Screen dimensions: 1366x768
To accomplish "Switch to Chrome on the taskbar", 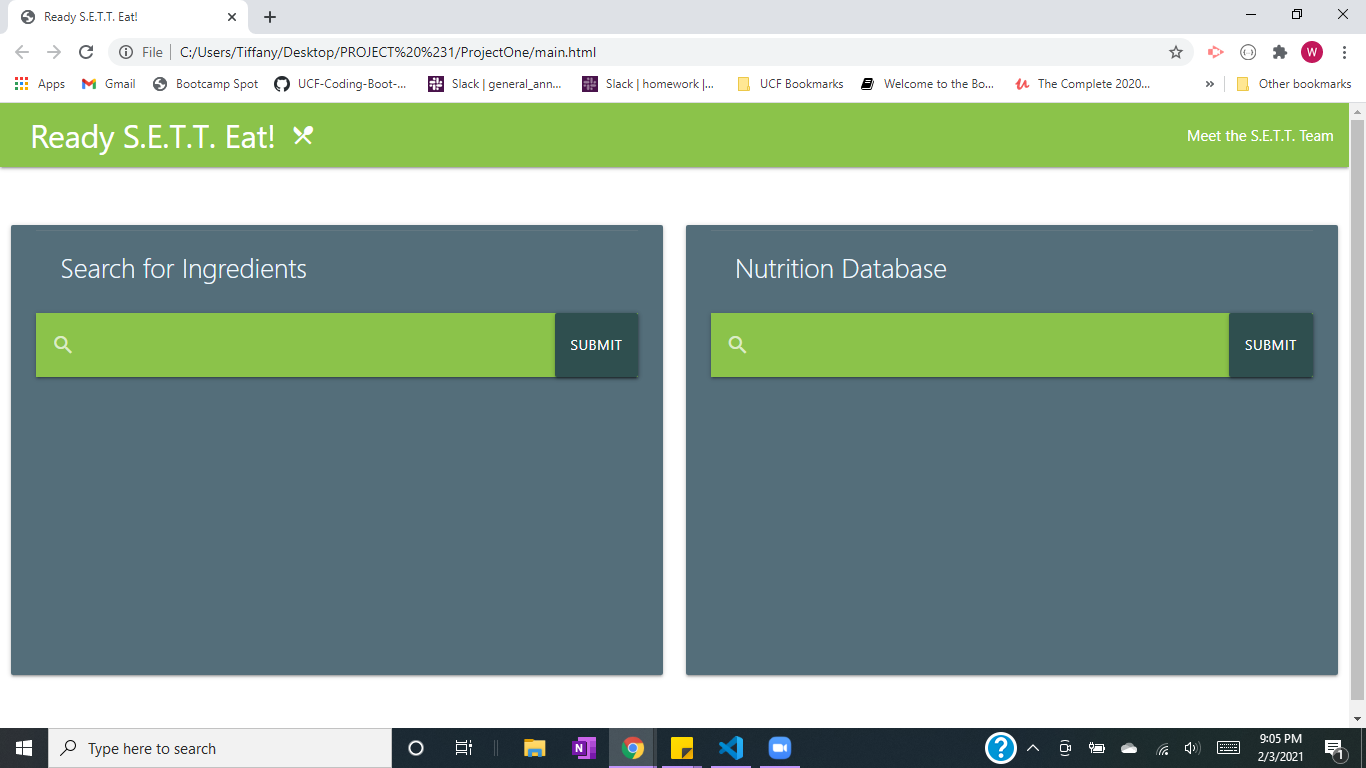I will (632, 748).
